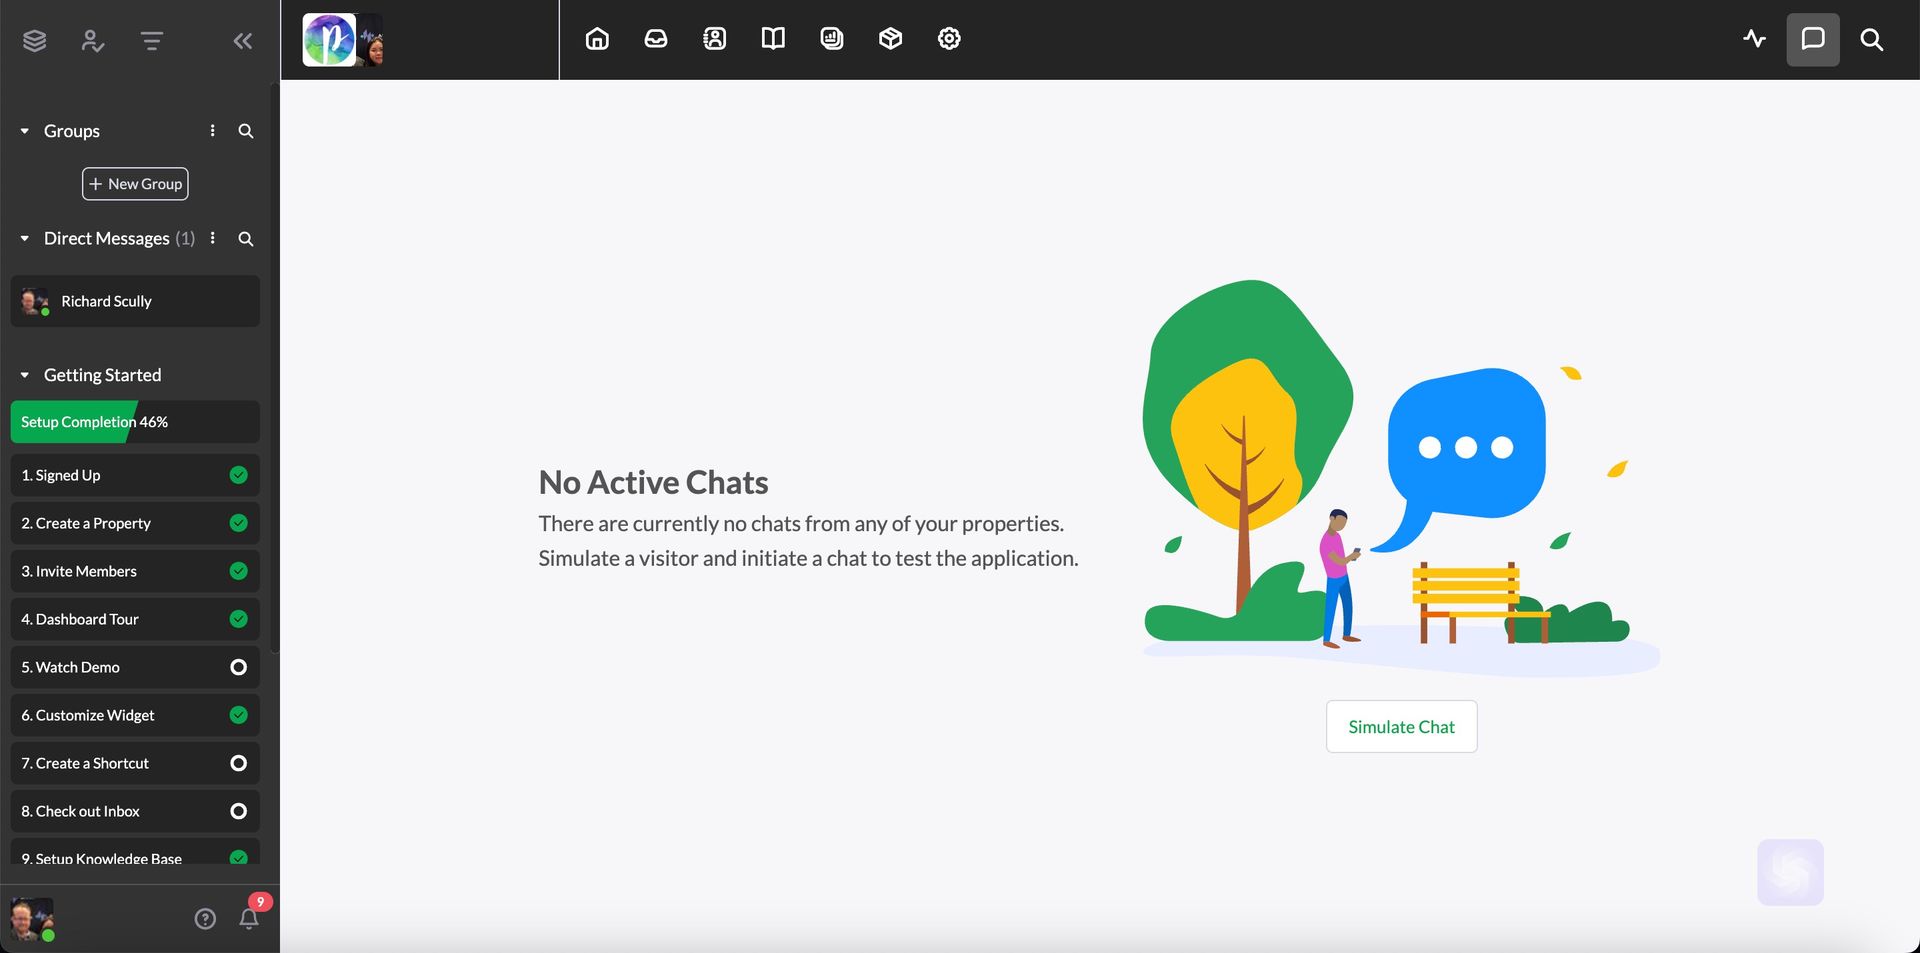Search within Groups using magnifier icon

click(x=246, y=131)
